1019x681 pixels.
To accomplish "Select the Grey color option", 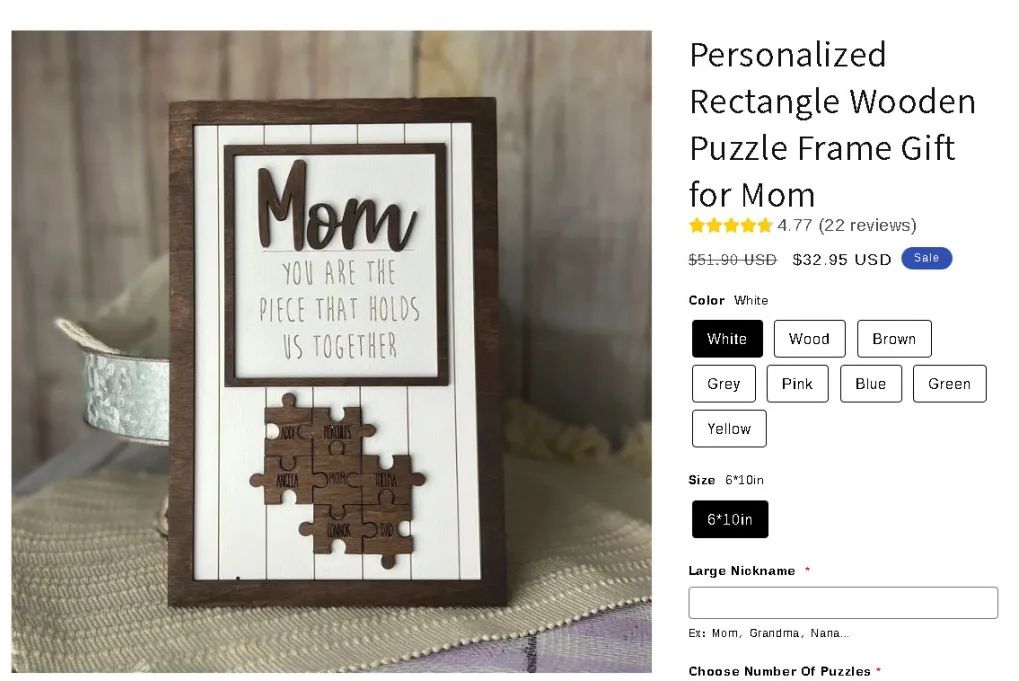I will coord(723,384).
